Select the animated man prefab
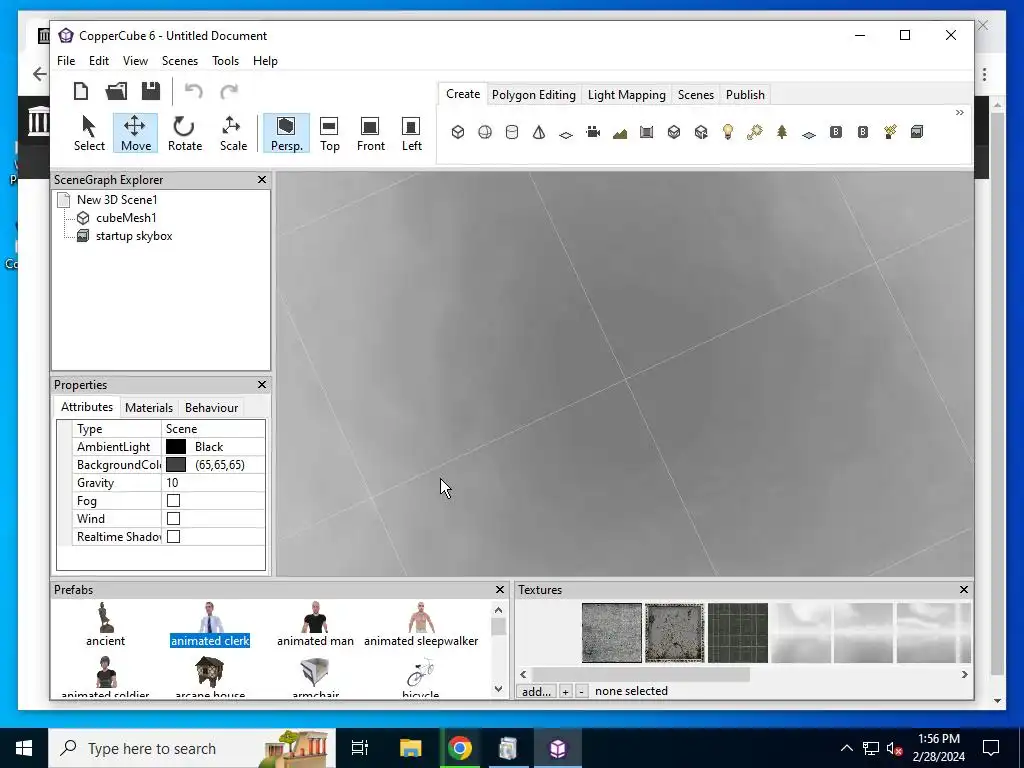The height and width of the screenshot is (768, 1024). [x=315, y=624]
